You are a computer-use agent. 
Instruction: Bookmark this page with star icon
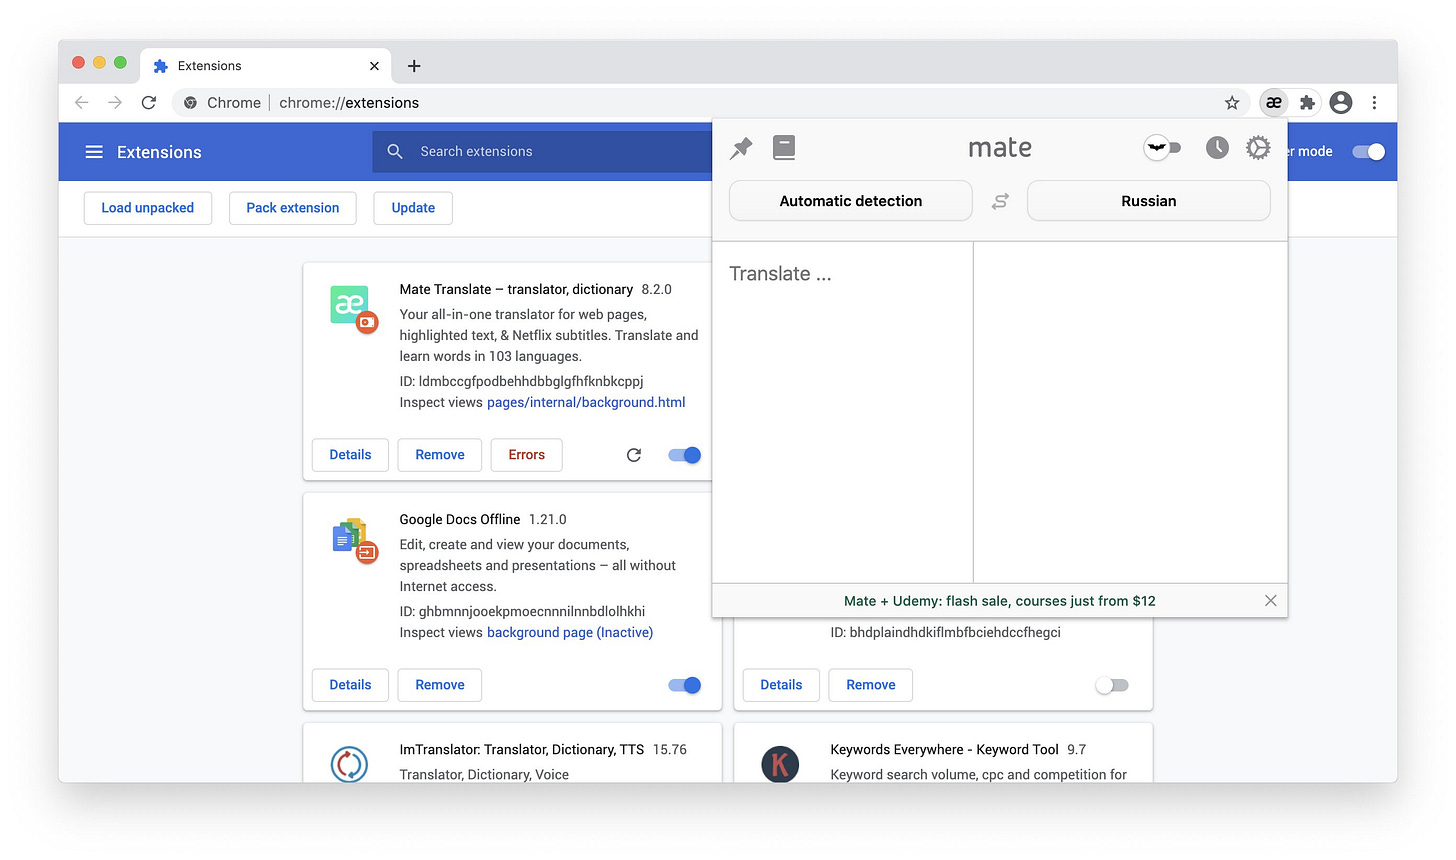click(1232, 102)
